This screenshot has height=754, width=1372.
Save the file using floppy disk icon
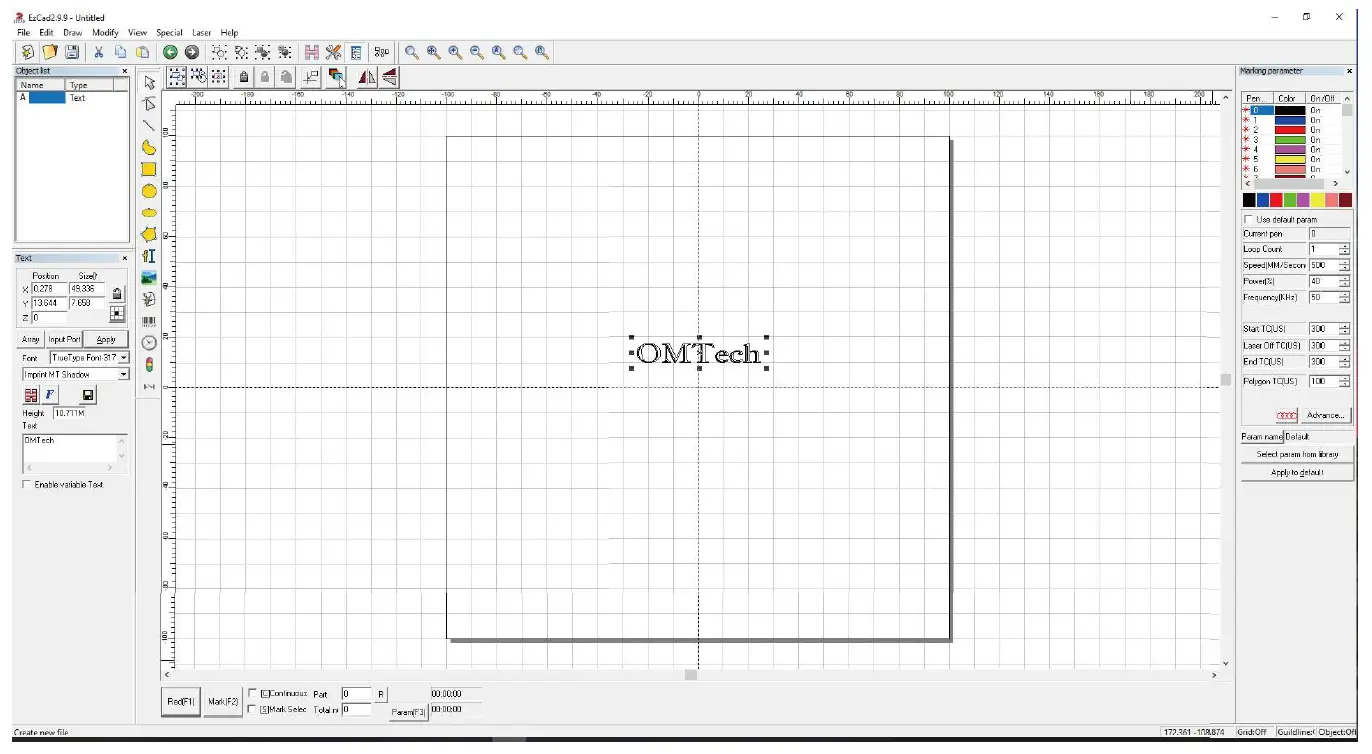pyautogui.click(x=72, y=52)
